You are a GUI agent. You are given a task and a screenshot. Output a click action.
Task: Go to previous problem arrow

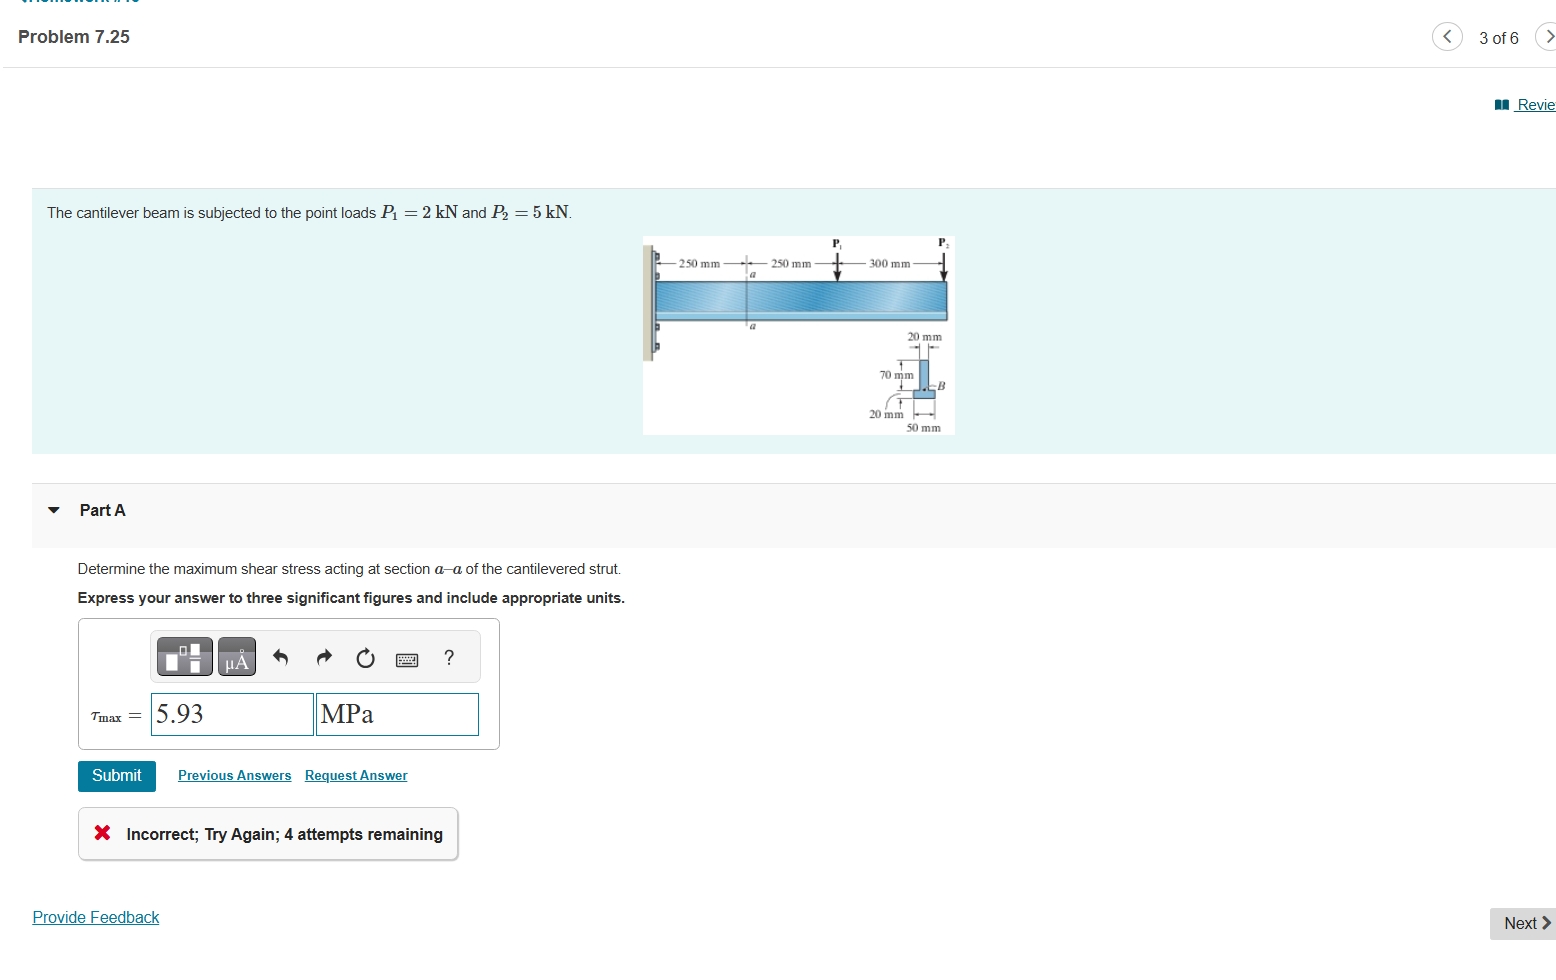(1447, 37)
